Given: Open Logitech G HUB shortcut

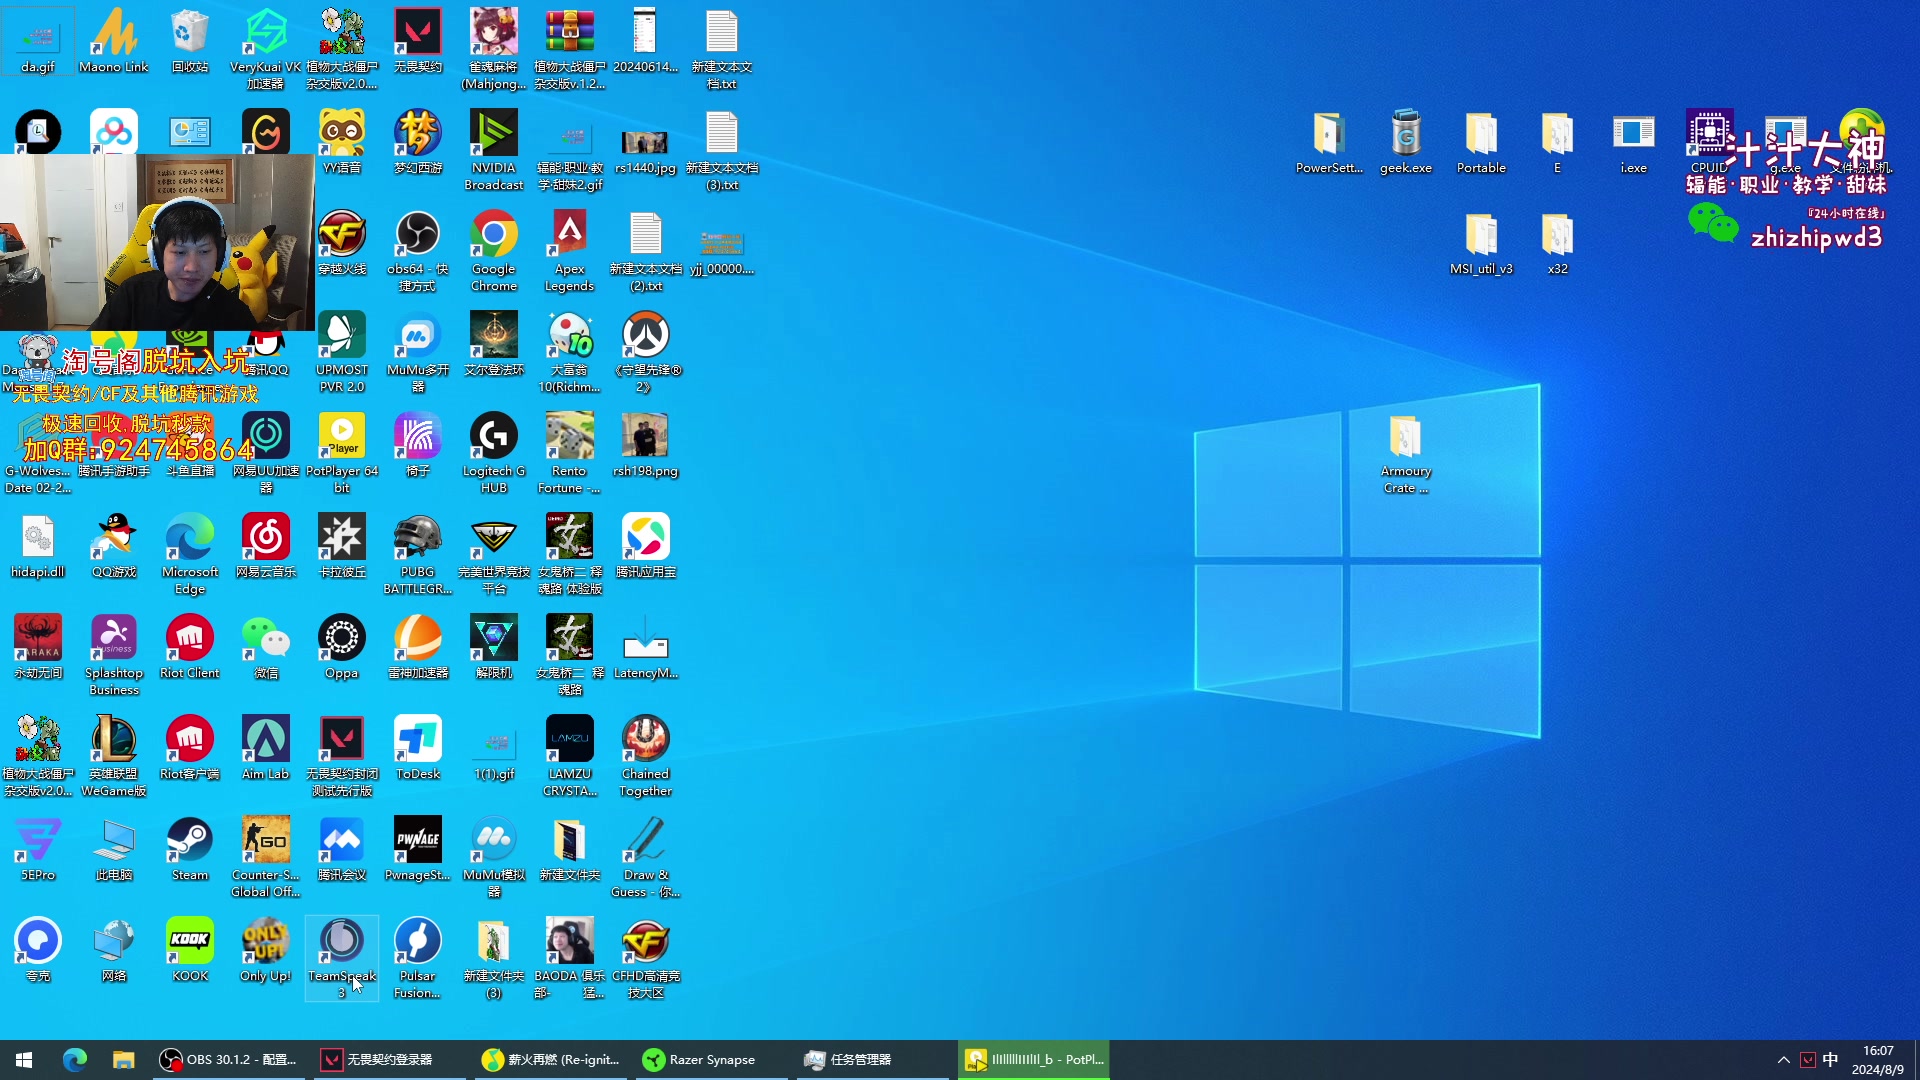Looking at the screenshot, I should (494, 453).
